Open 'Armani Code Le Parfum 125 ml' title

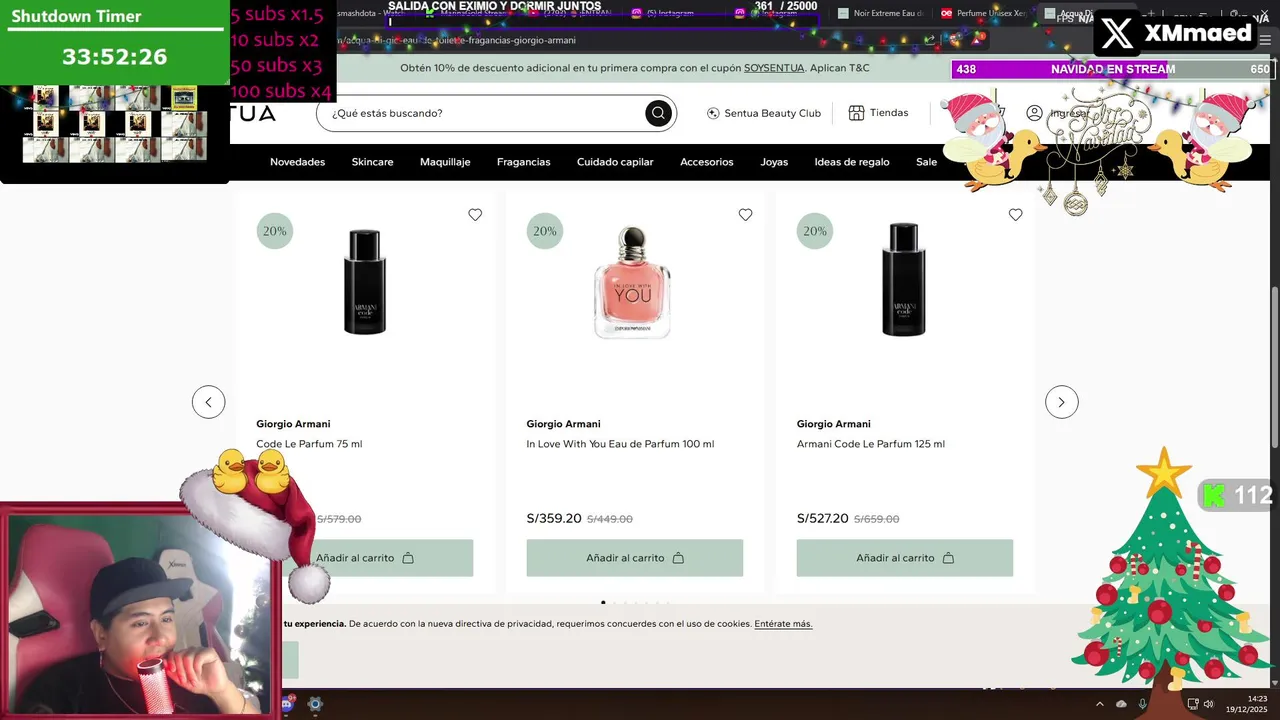[x=870, y=444]
